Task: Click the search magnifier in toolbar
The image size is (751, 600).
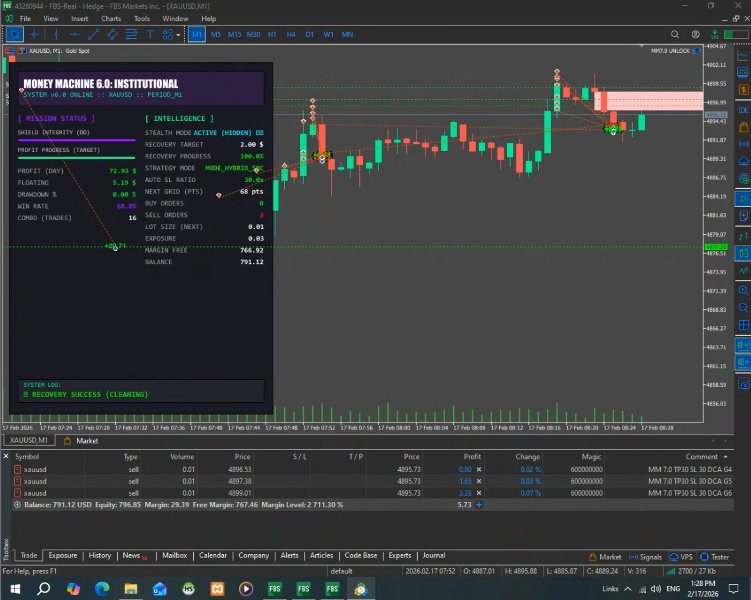Action: click(x=675, y=34)
